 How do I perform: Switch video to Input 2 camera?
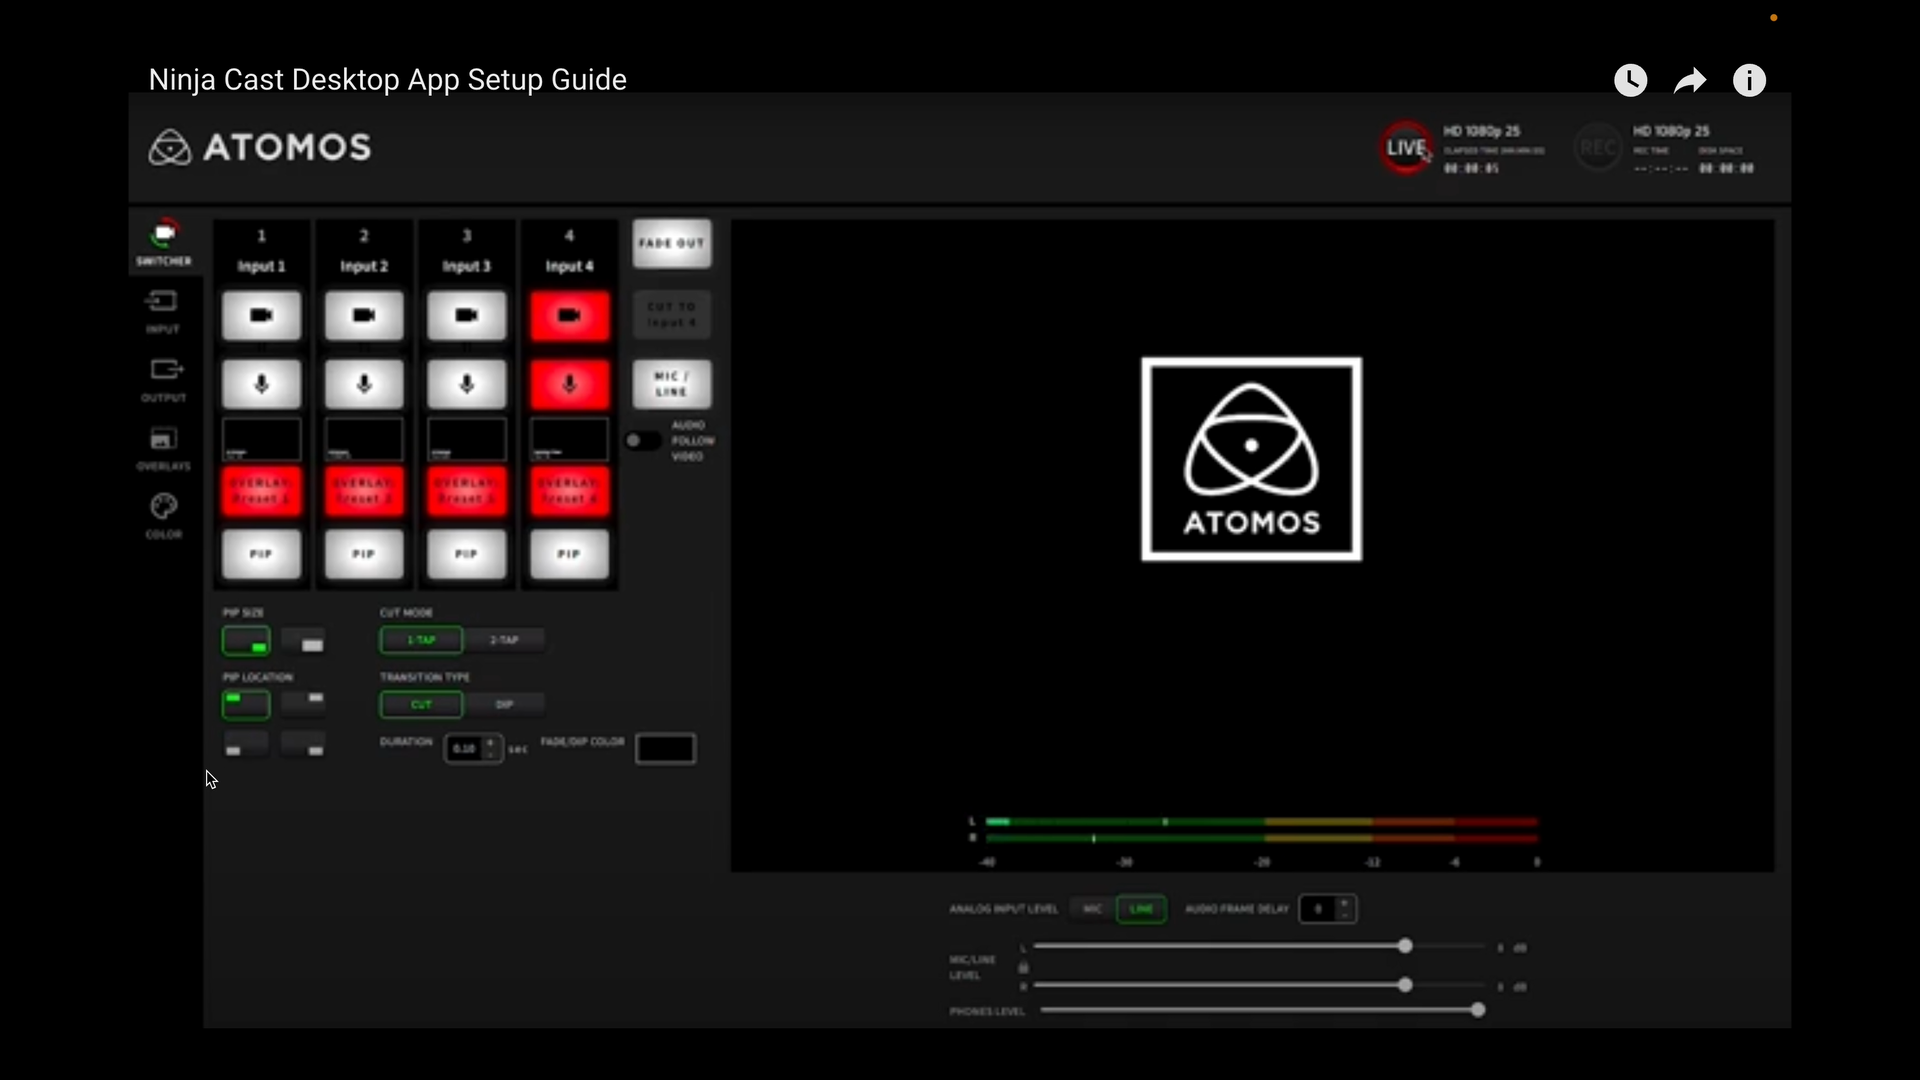[364, 316]
